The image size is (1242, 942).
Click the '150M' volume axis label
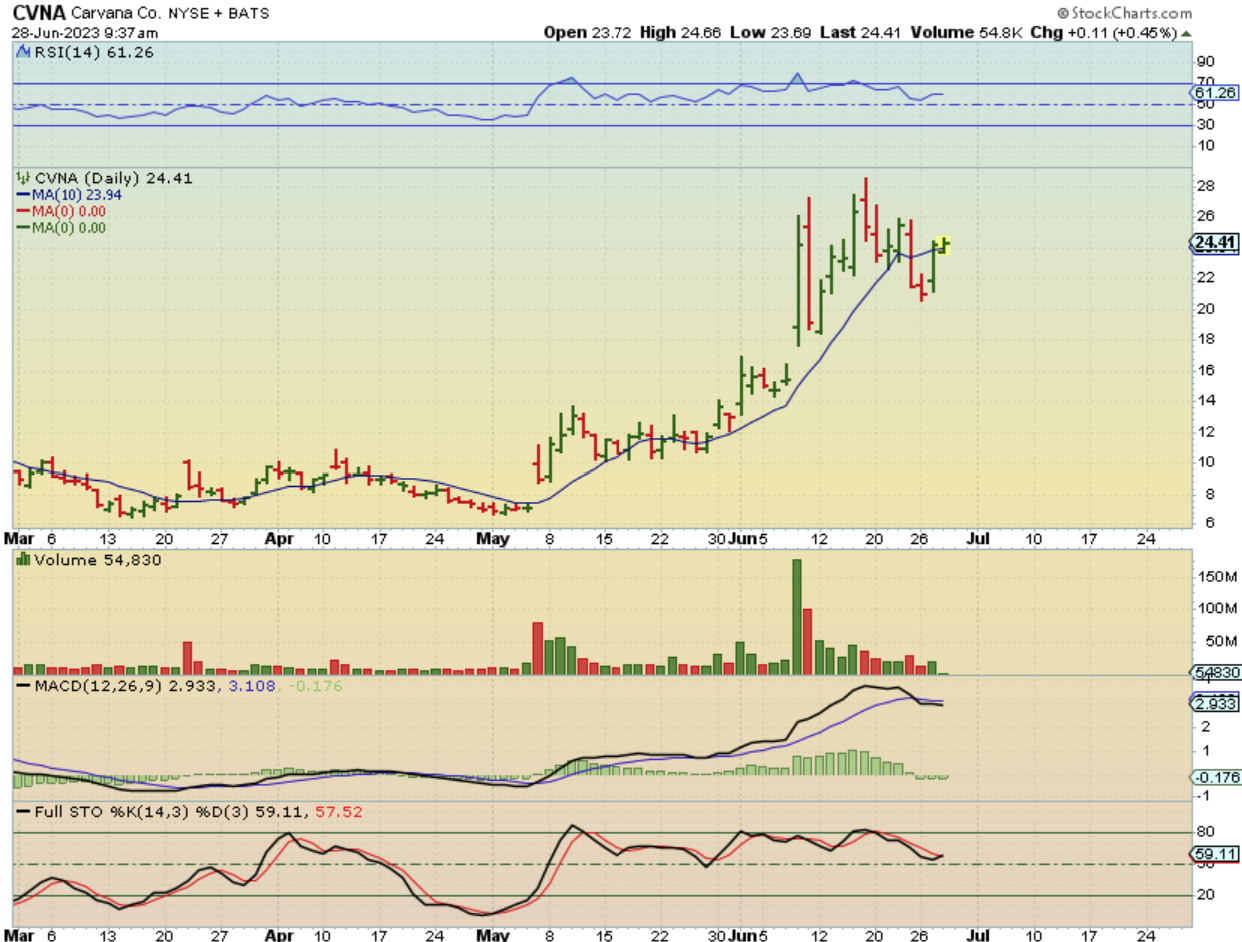tap(1218, 576)
